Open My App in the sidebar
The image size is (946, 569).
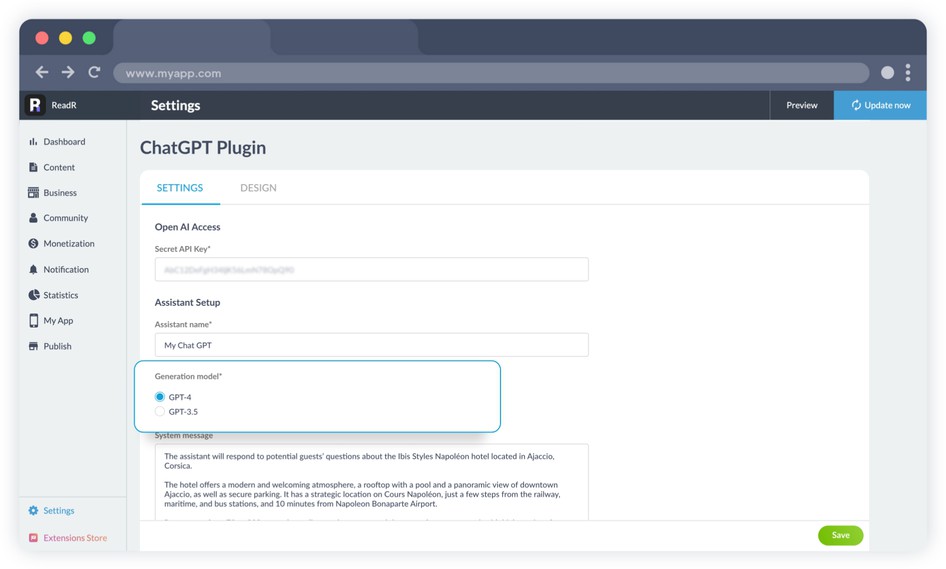59,320
